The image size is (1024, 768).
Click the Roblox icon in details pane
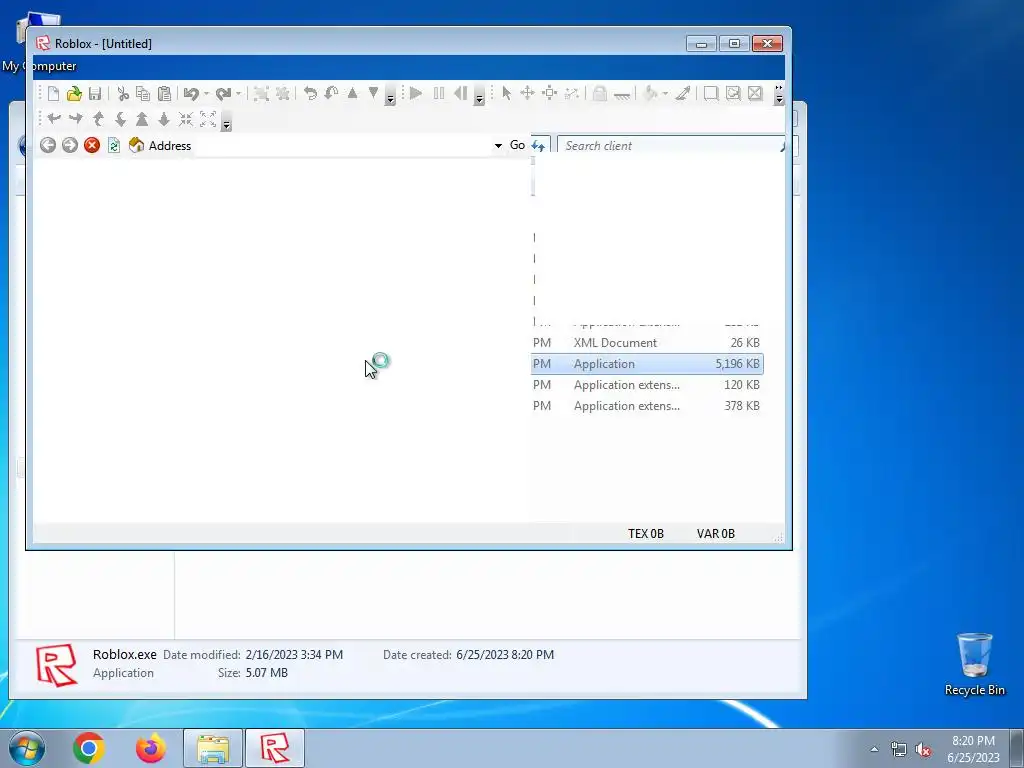coord(56,665)
